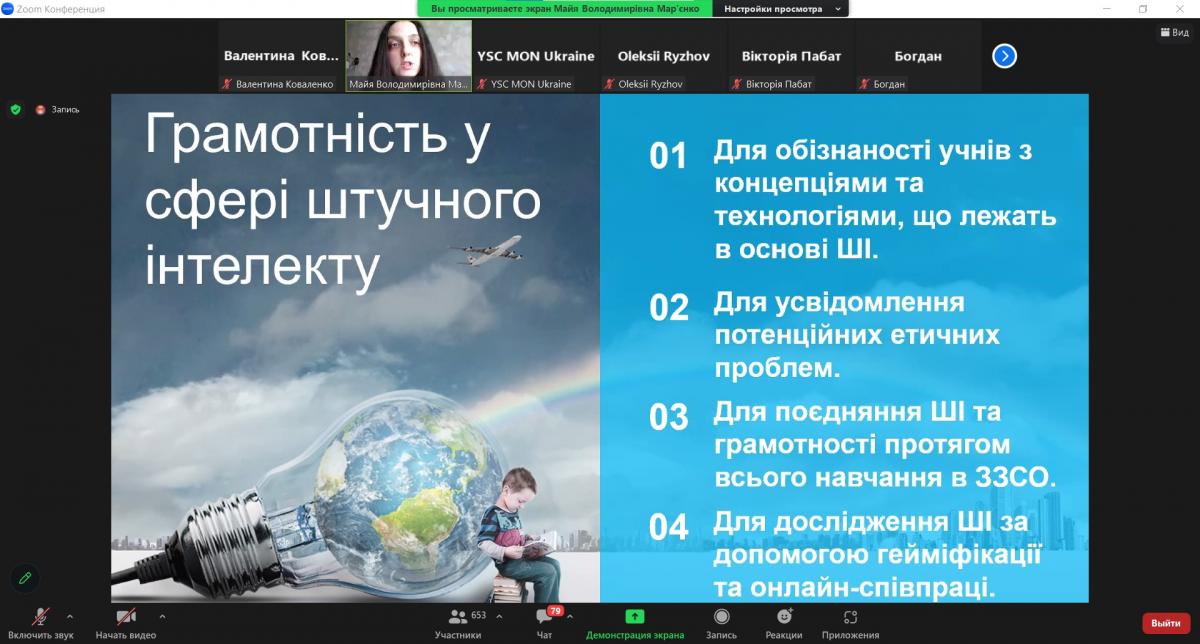Expand the options arrow beside Чат
The width and height of the screenshot is (1200, 644).
coord(570,616)
